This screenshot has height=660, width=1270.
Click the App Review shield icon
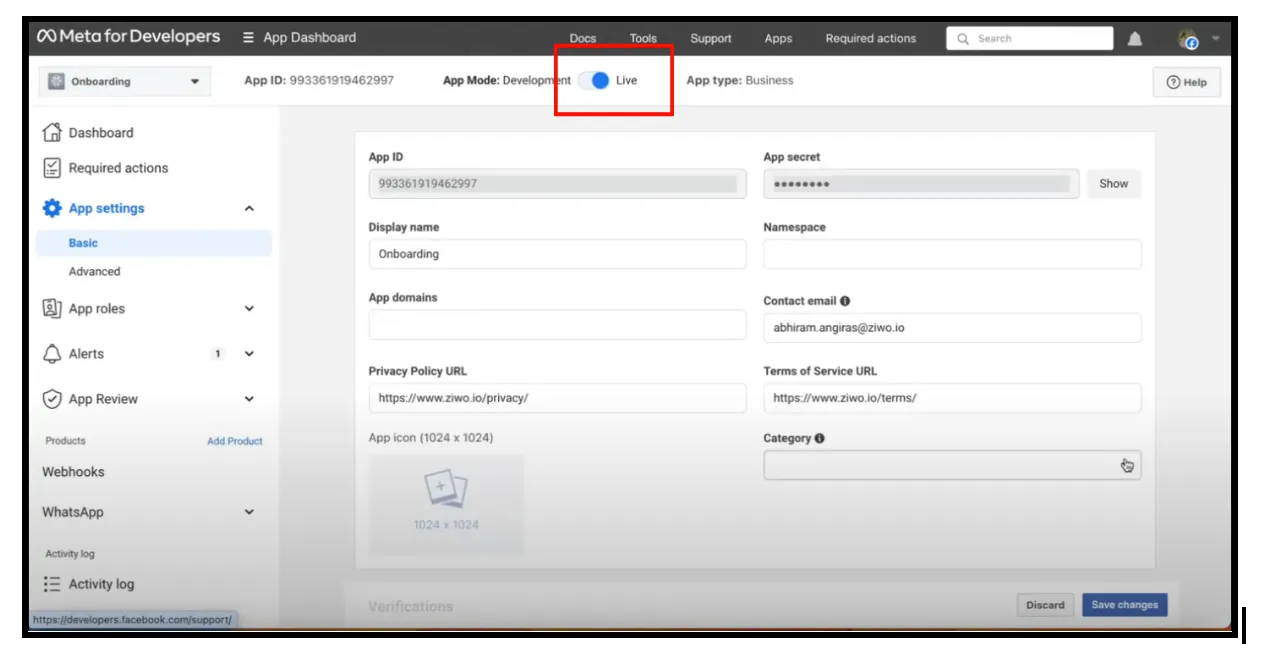pyautogui.click(x=52, y=399)
